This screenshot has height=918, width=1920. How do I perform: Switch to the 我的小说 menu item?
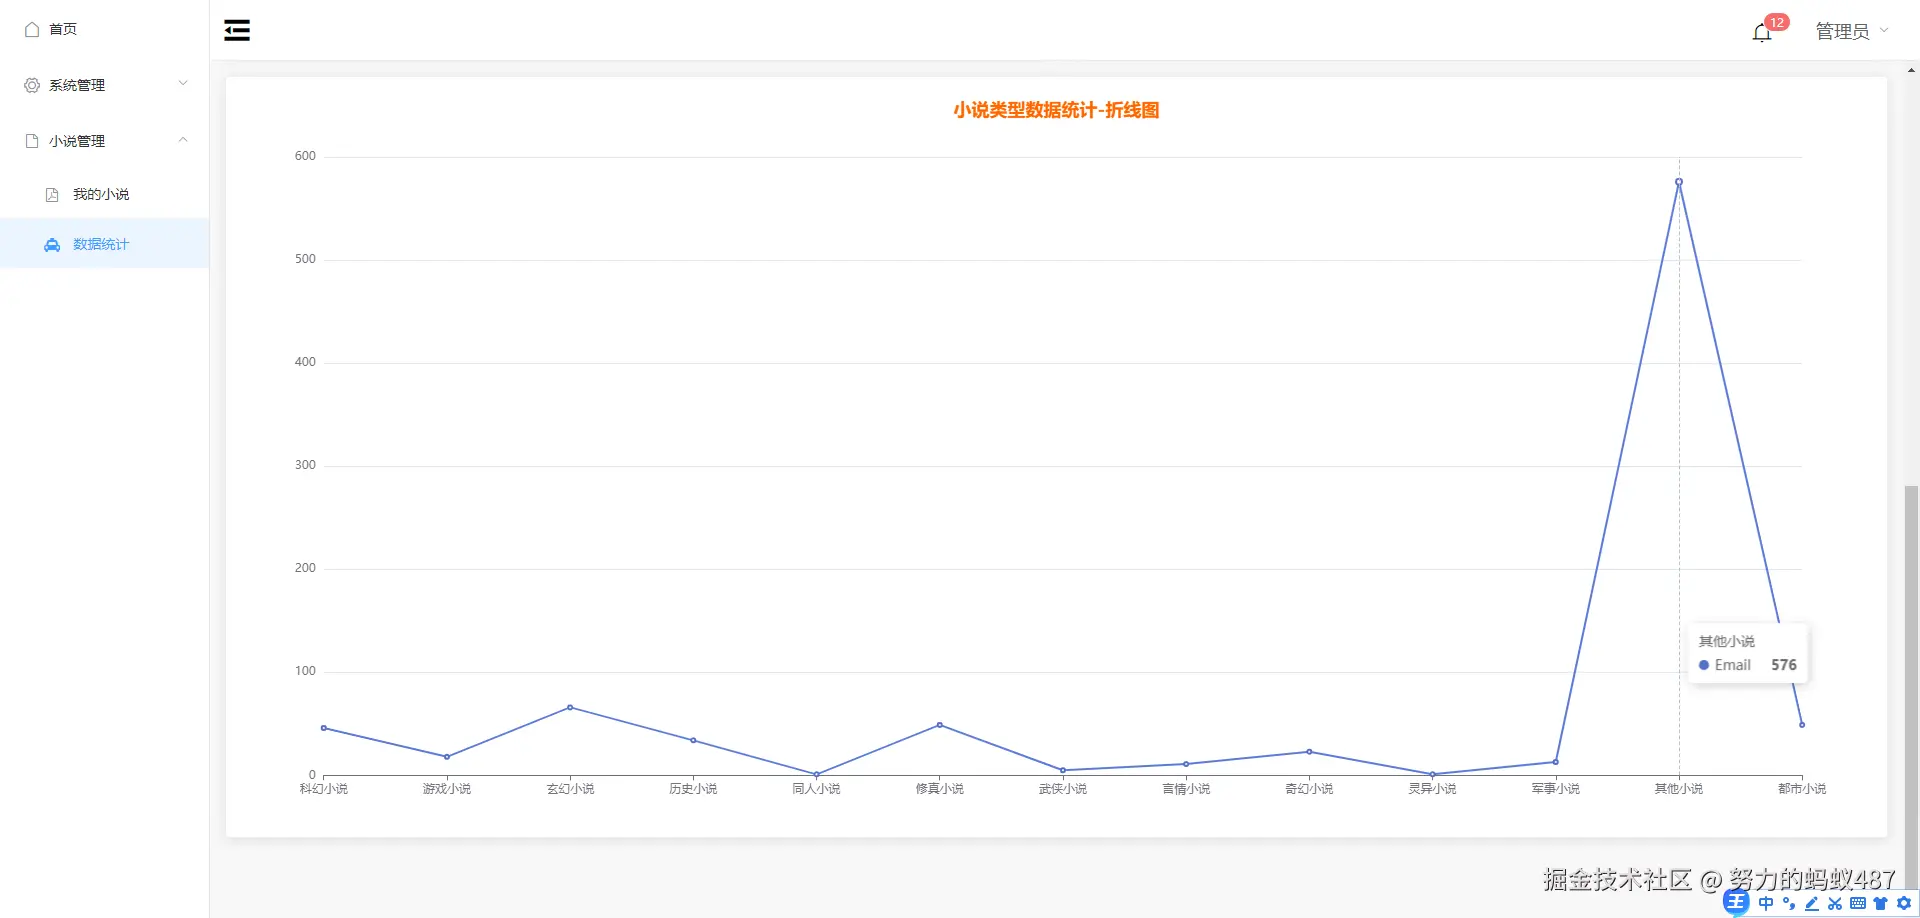click(x=100, y=194)
